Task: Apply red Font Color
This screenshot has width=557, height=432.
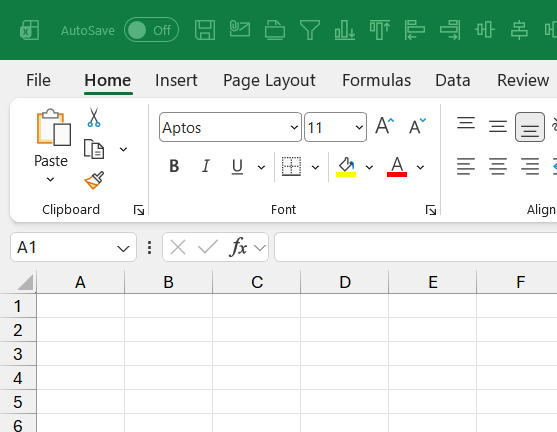Action: [x=397, y=166]
